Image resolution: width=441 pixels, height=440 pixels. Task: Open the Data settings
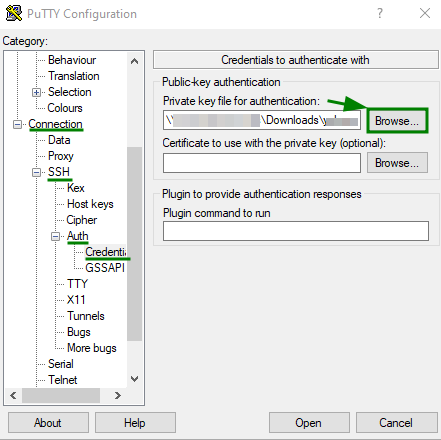59,140
